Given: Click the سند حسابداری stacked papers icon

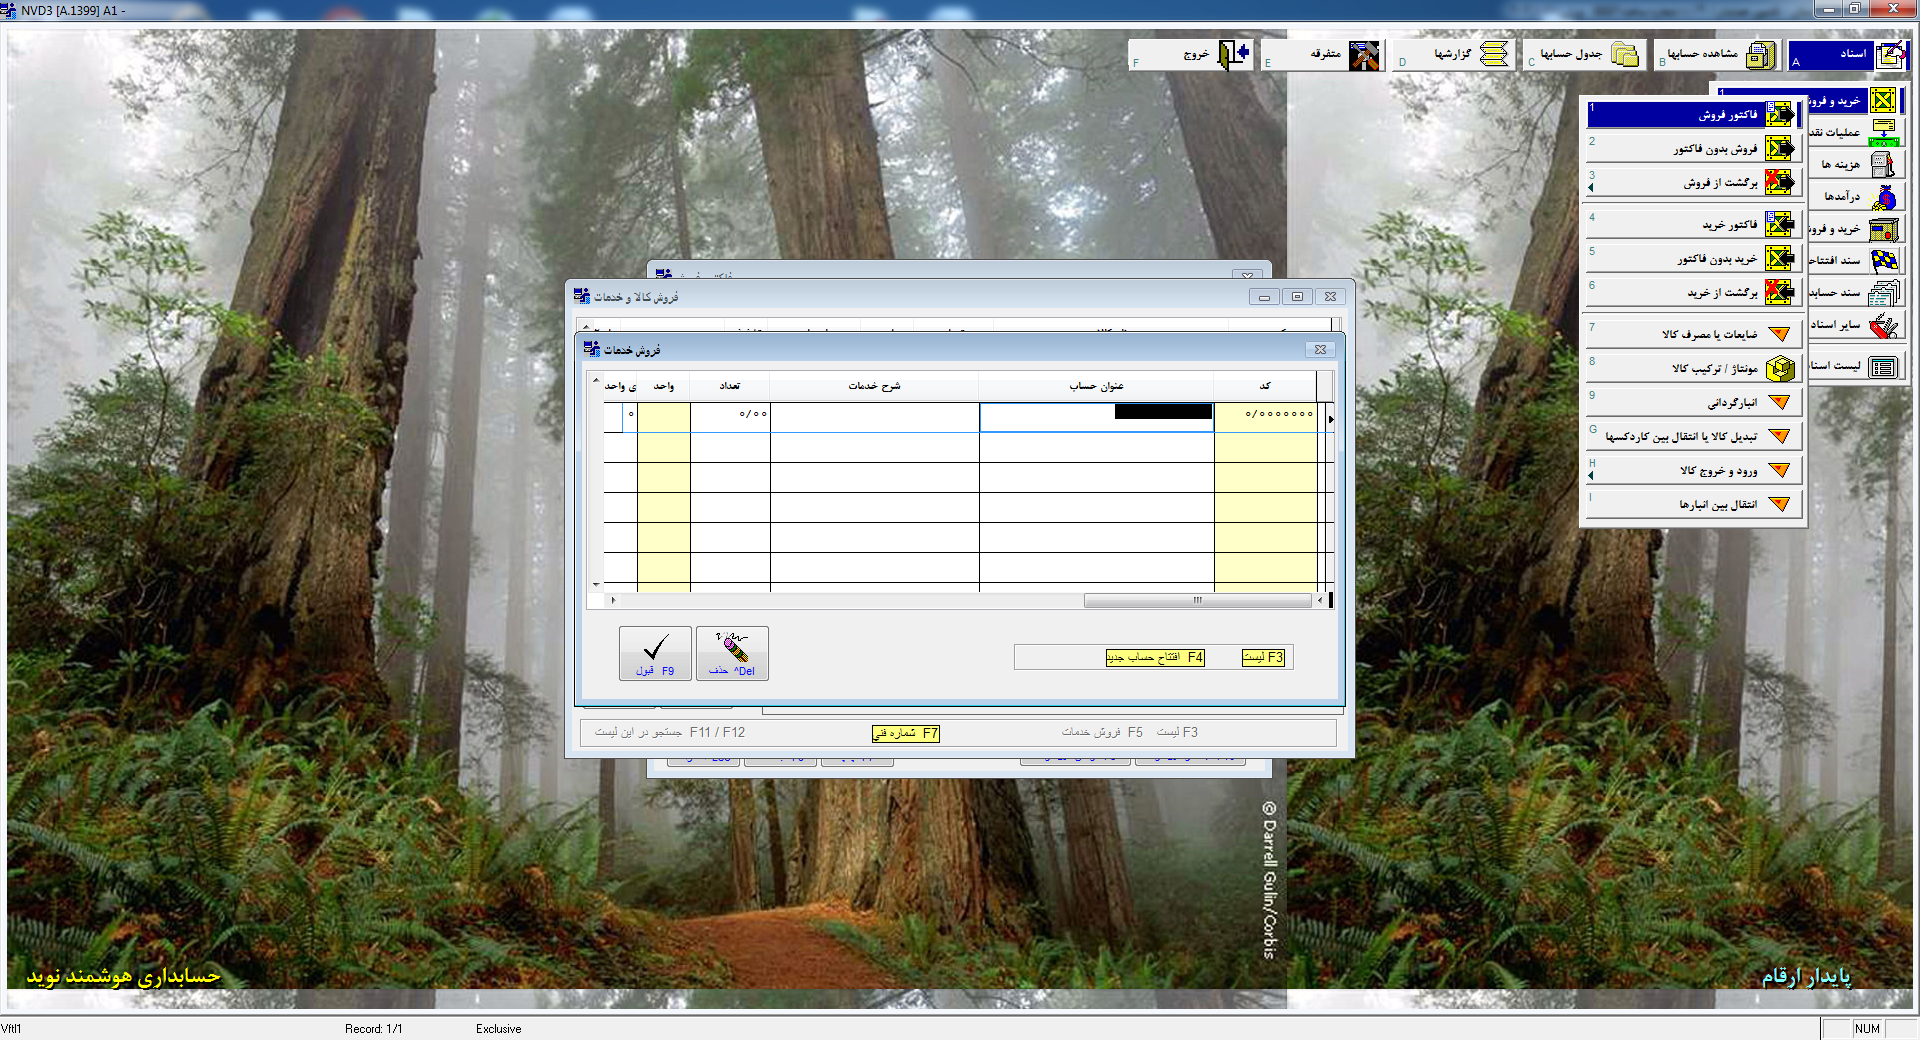Looking at the screenshot, I should [x=1884, y=293].
